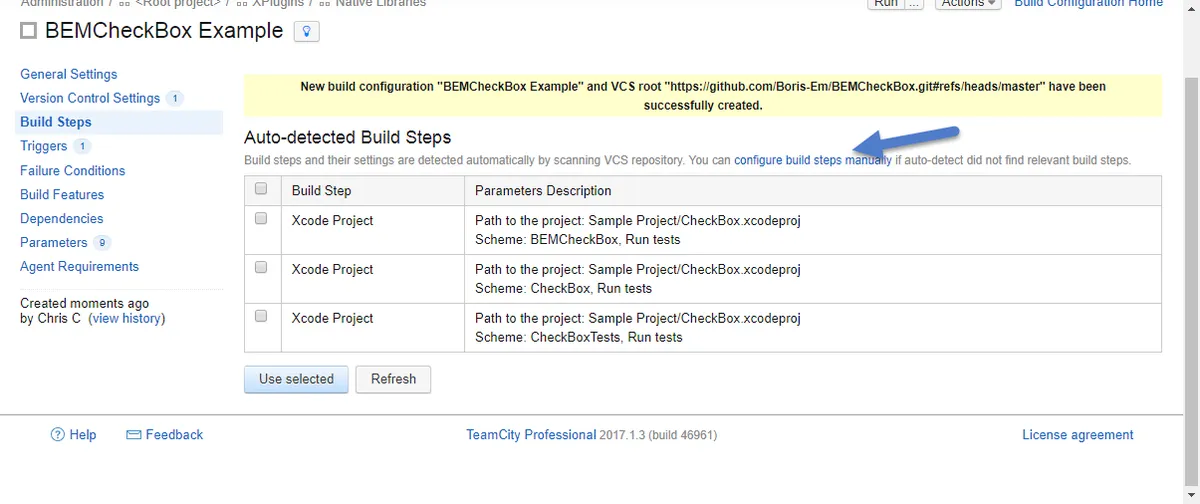Click 'Created moments ago' text
This screenshot has height=504, width=1200.
click(x=85, y=303)
